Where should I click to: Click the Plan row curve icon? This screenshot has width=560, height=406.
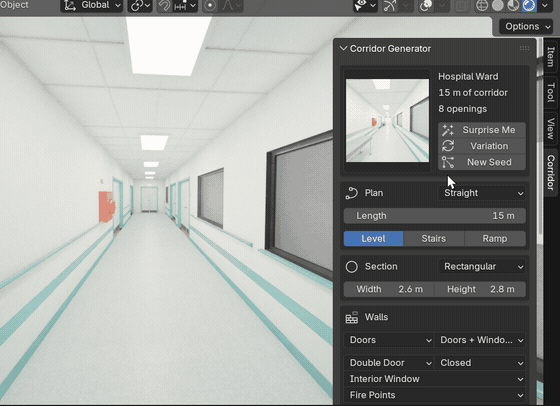(351, 193)
